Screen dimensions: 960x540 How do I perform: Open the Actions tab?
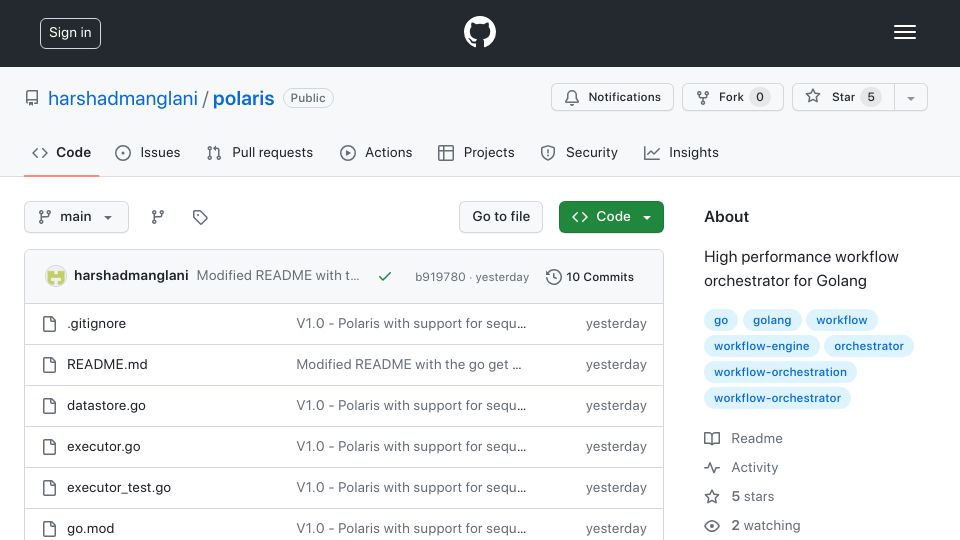(376, 152)
